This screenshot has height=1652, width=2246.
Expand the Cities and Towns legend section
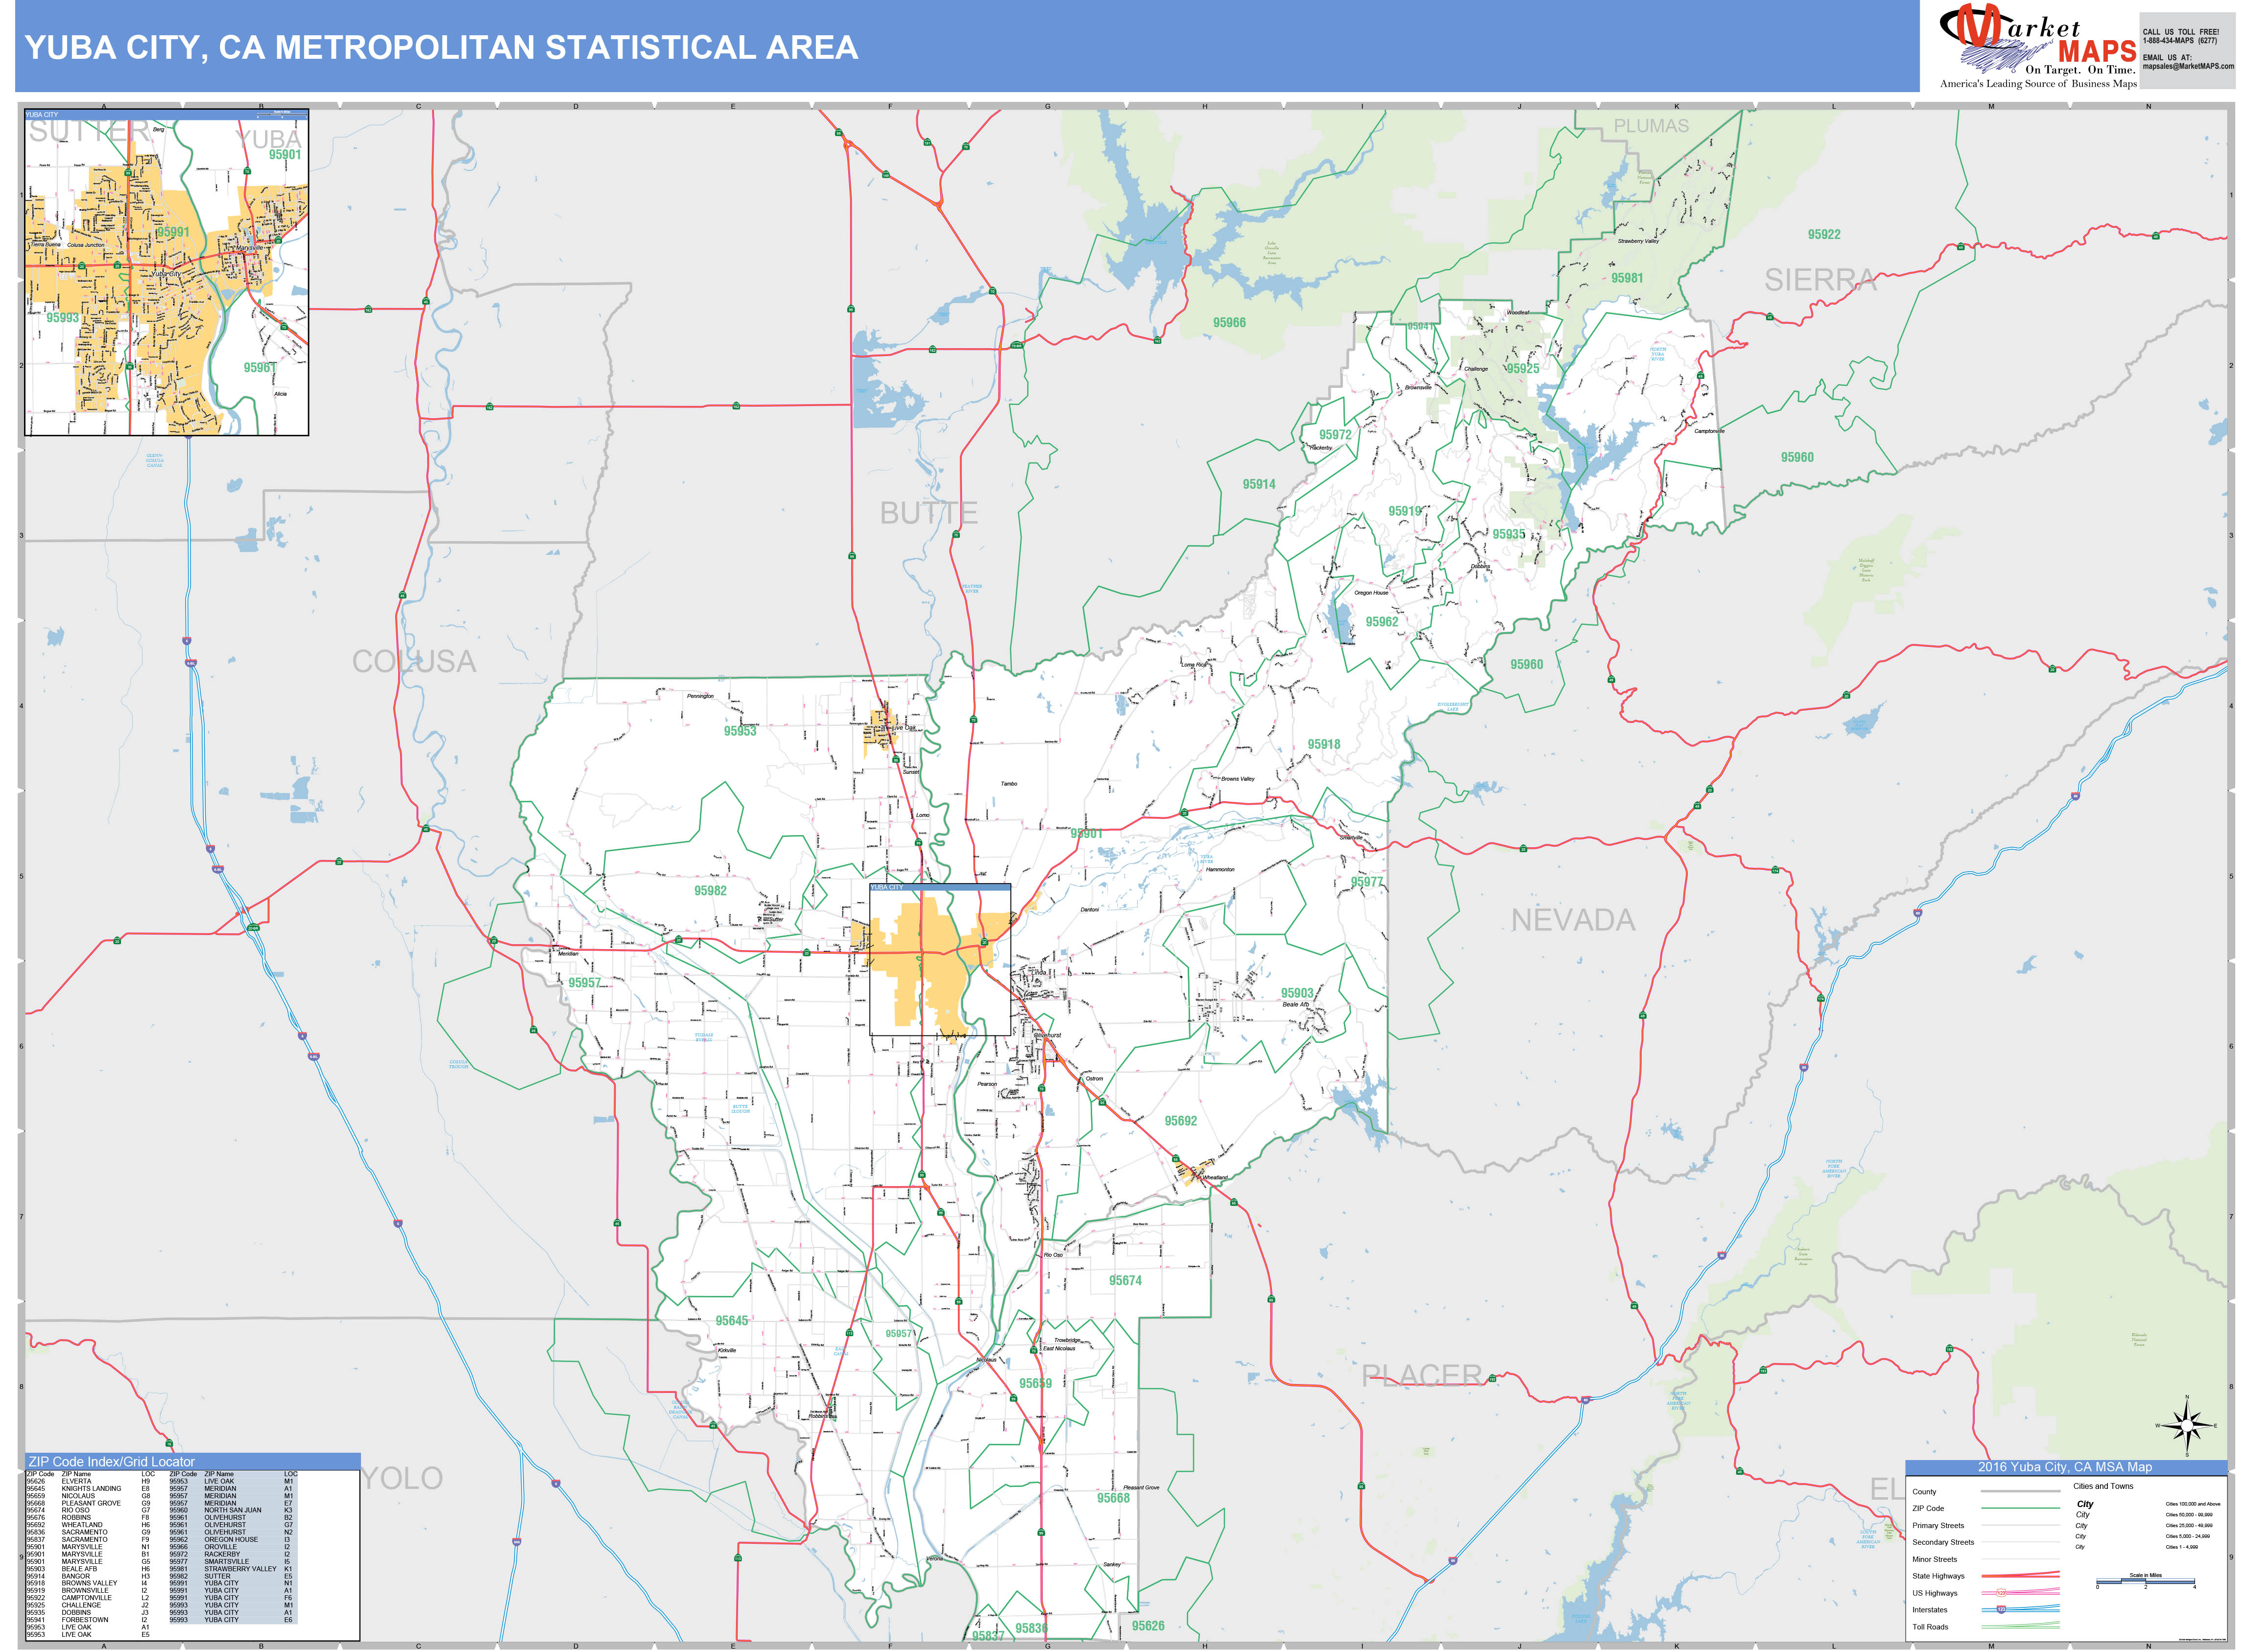pyautogui.click(x=2104, y=1486)
